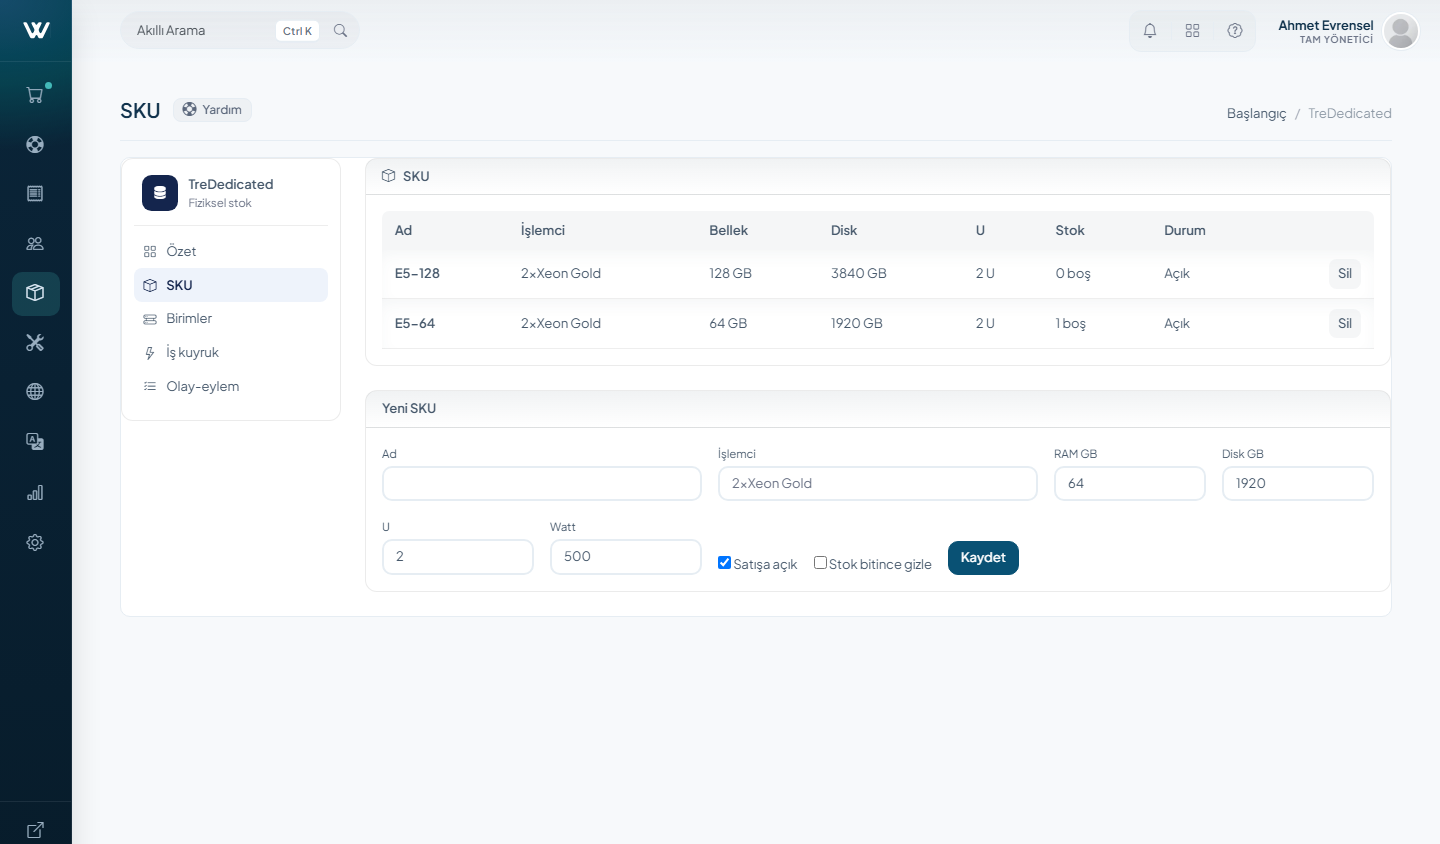Open the apps grid icon in header
This screenshot has height=844, width=1440.
1192,31
